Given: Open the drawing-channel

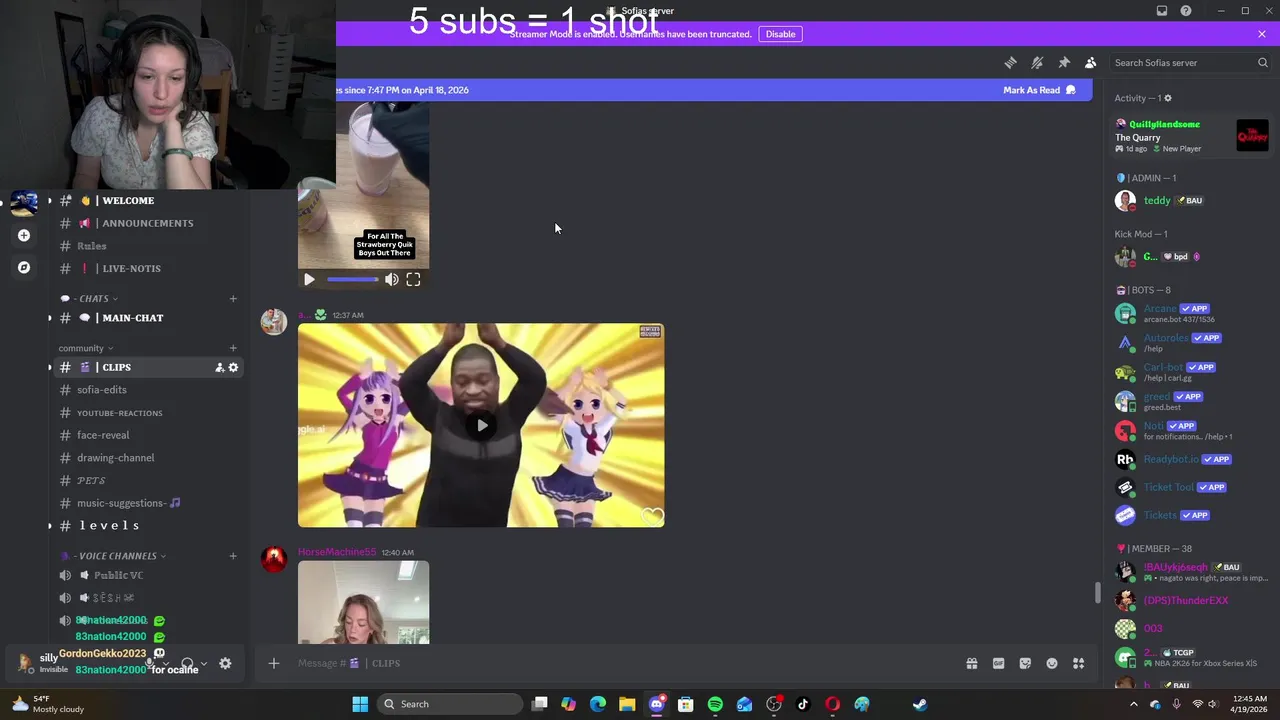Looking at the screenshot, I should tap(146, 458).
